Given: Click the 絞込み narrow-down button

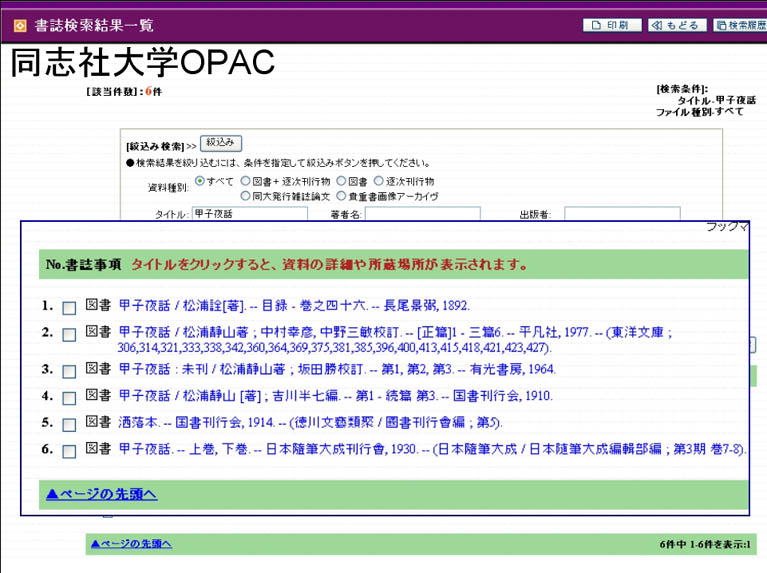Looking at the screenshot, I should point(221,143).
